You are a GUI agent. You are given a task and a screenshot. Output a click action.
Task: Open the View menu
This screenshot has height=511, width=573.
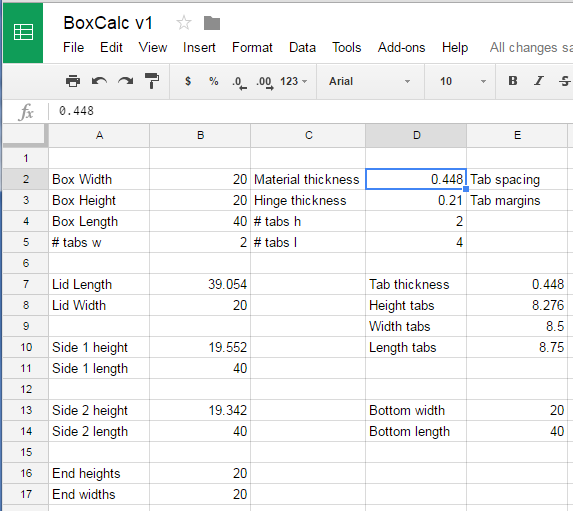pos(153,48)
